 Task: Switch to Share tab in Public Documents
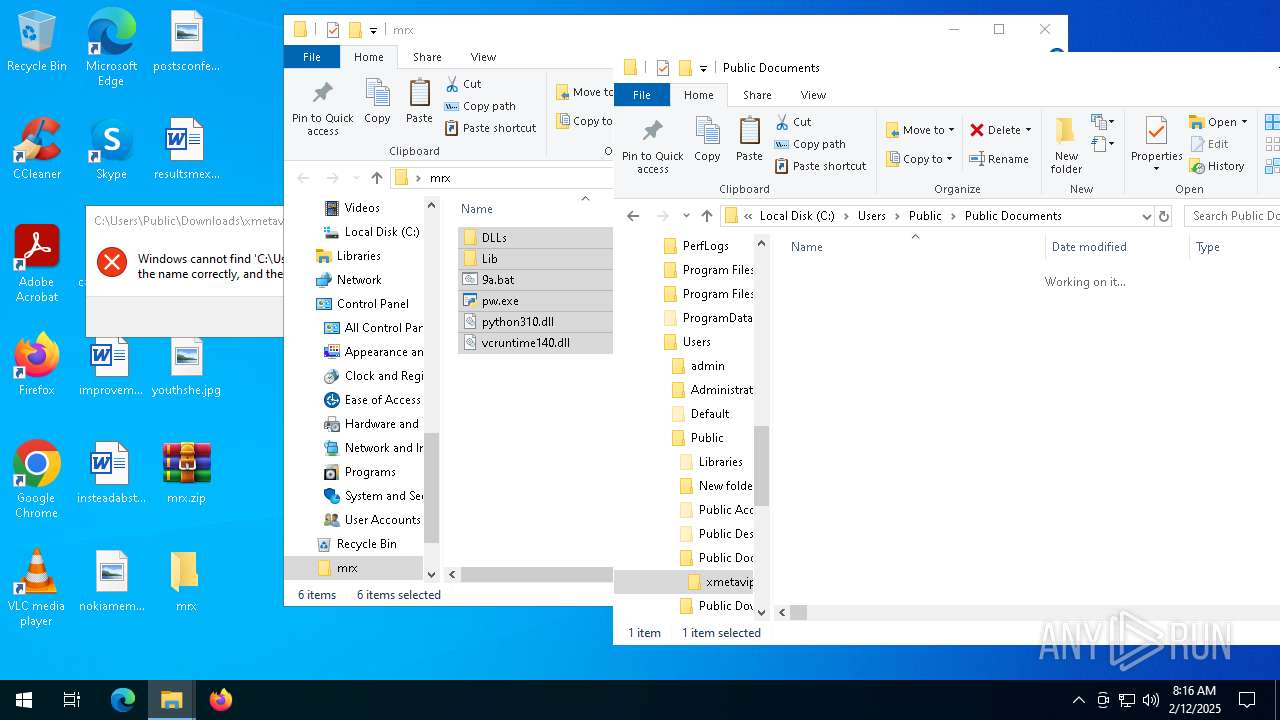(x=757, y=95)
